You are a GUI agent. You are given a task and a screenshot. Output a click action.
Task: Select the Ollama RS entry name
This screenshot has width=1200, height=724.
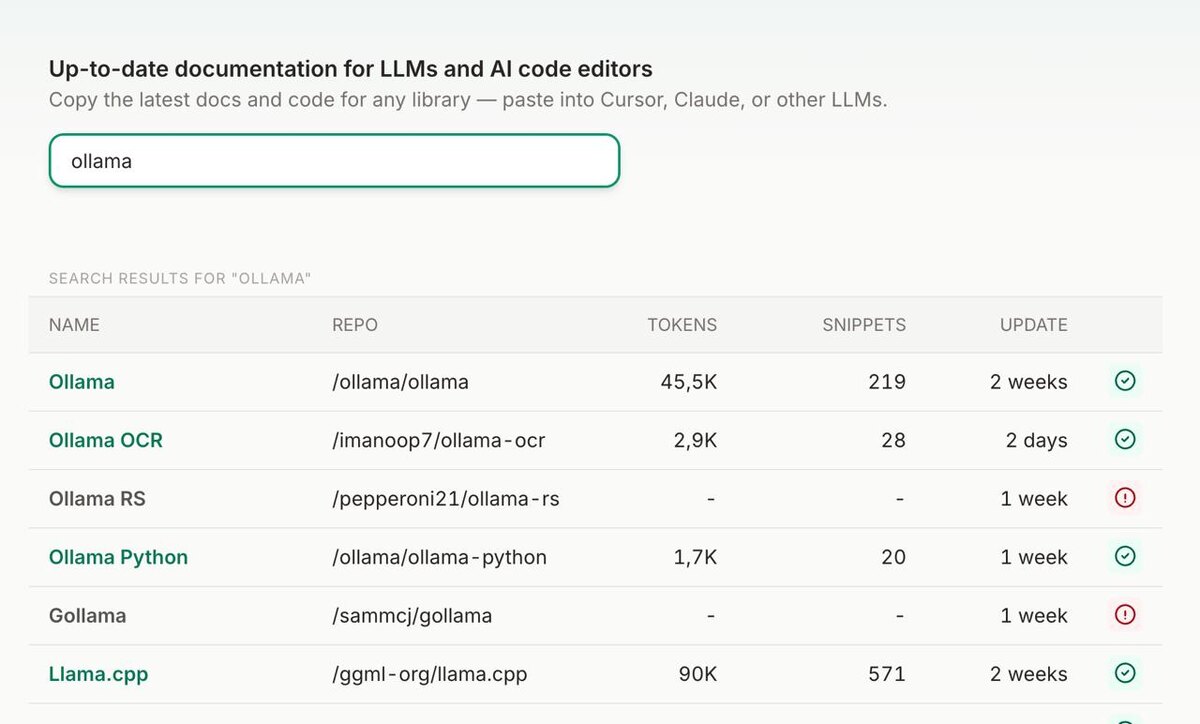click(97, 499)
